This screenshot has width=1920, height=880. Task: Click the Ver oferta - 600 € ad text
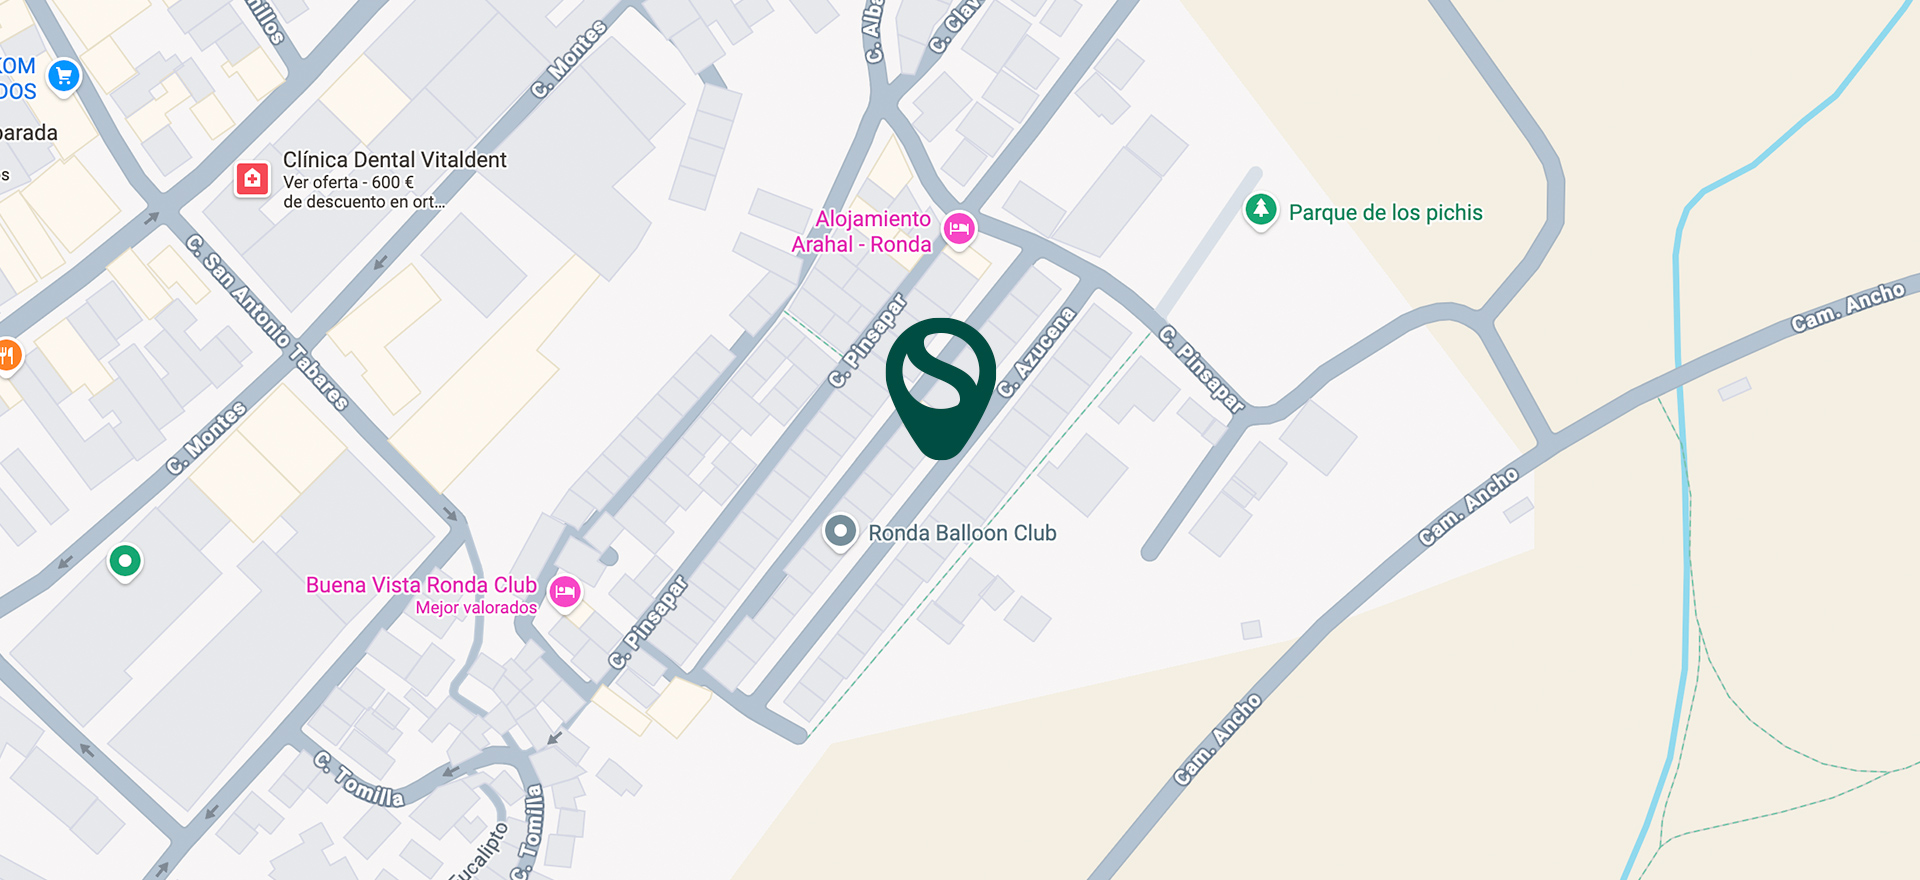click(x=348, y=182)
